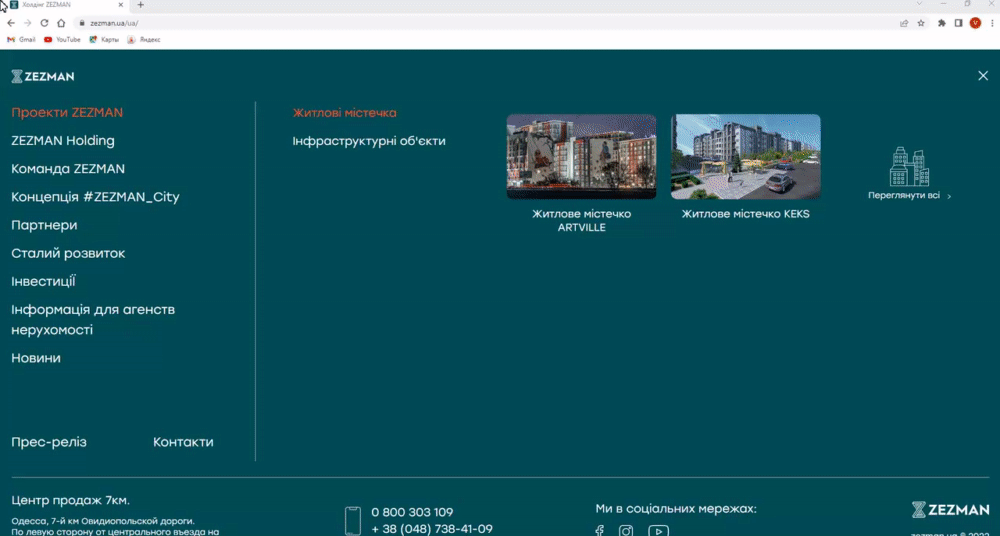Open tab search dropdown chevron

tap(919, 4)
